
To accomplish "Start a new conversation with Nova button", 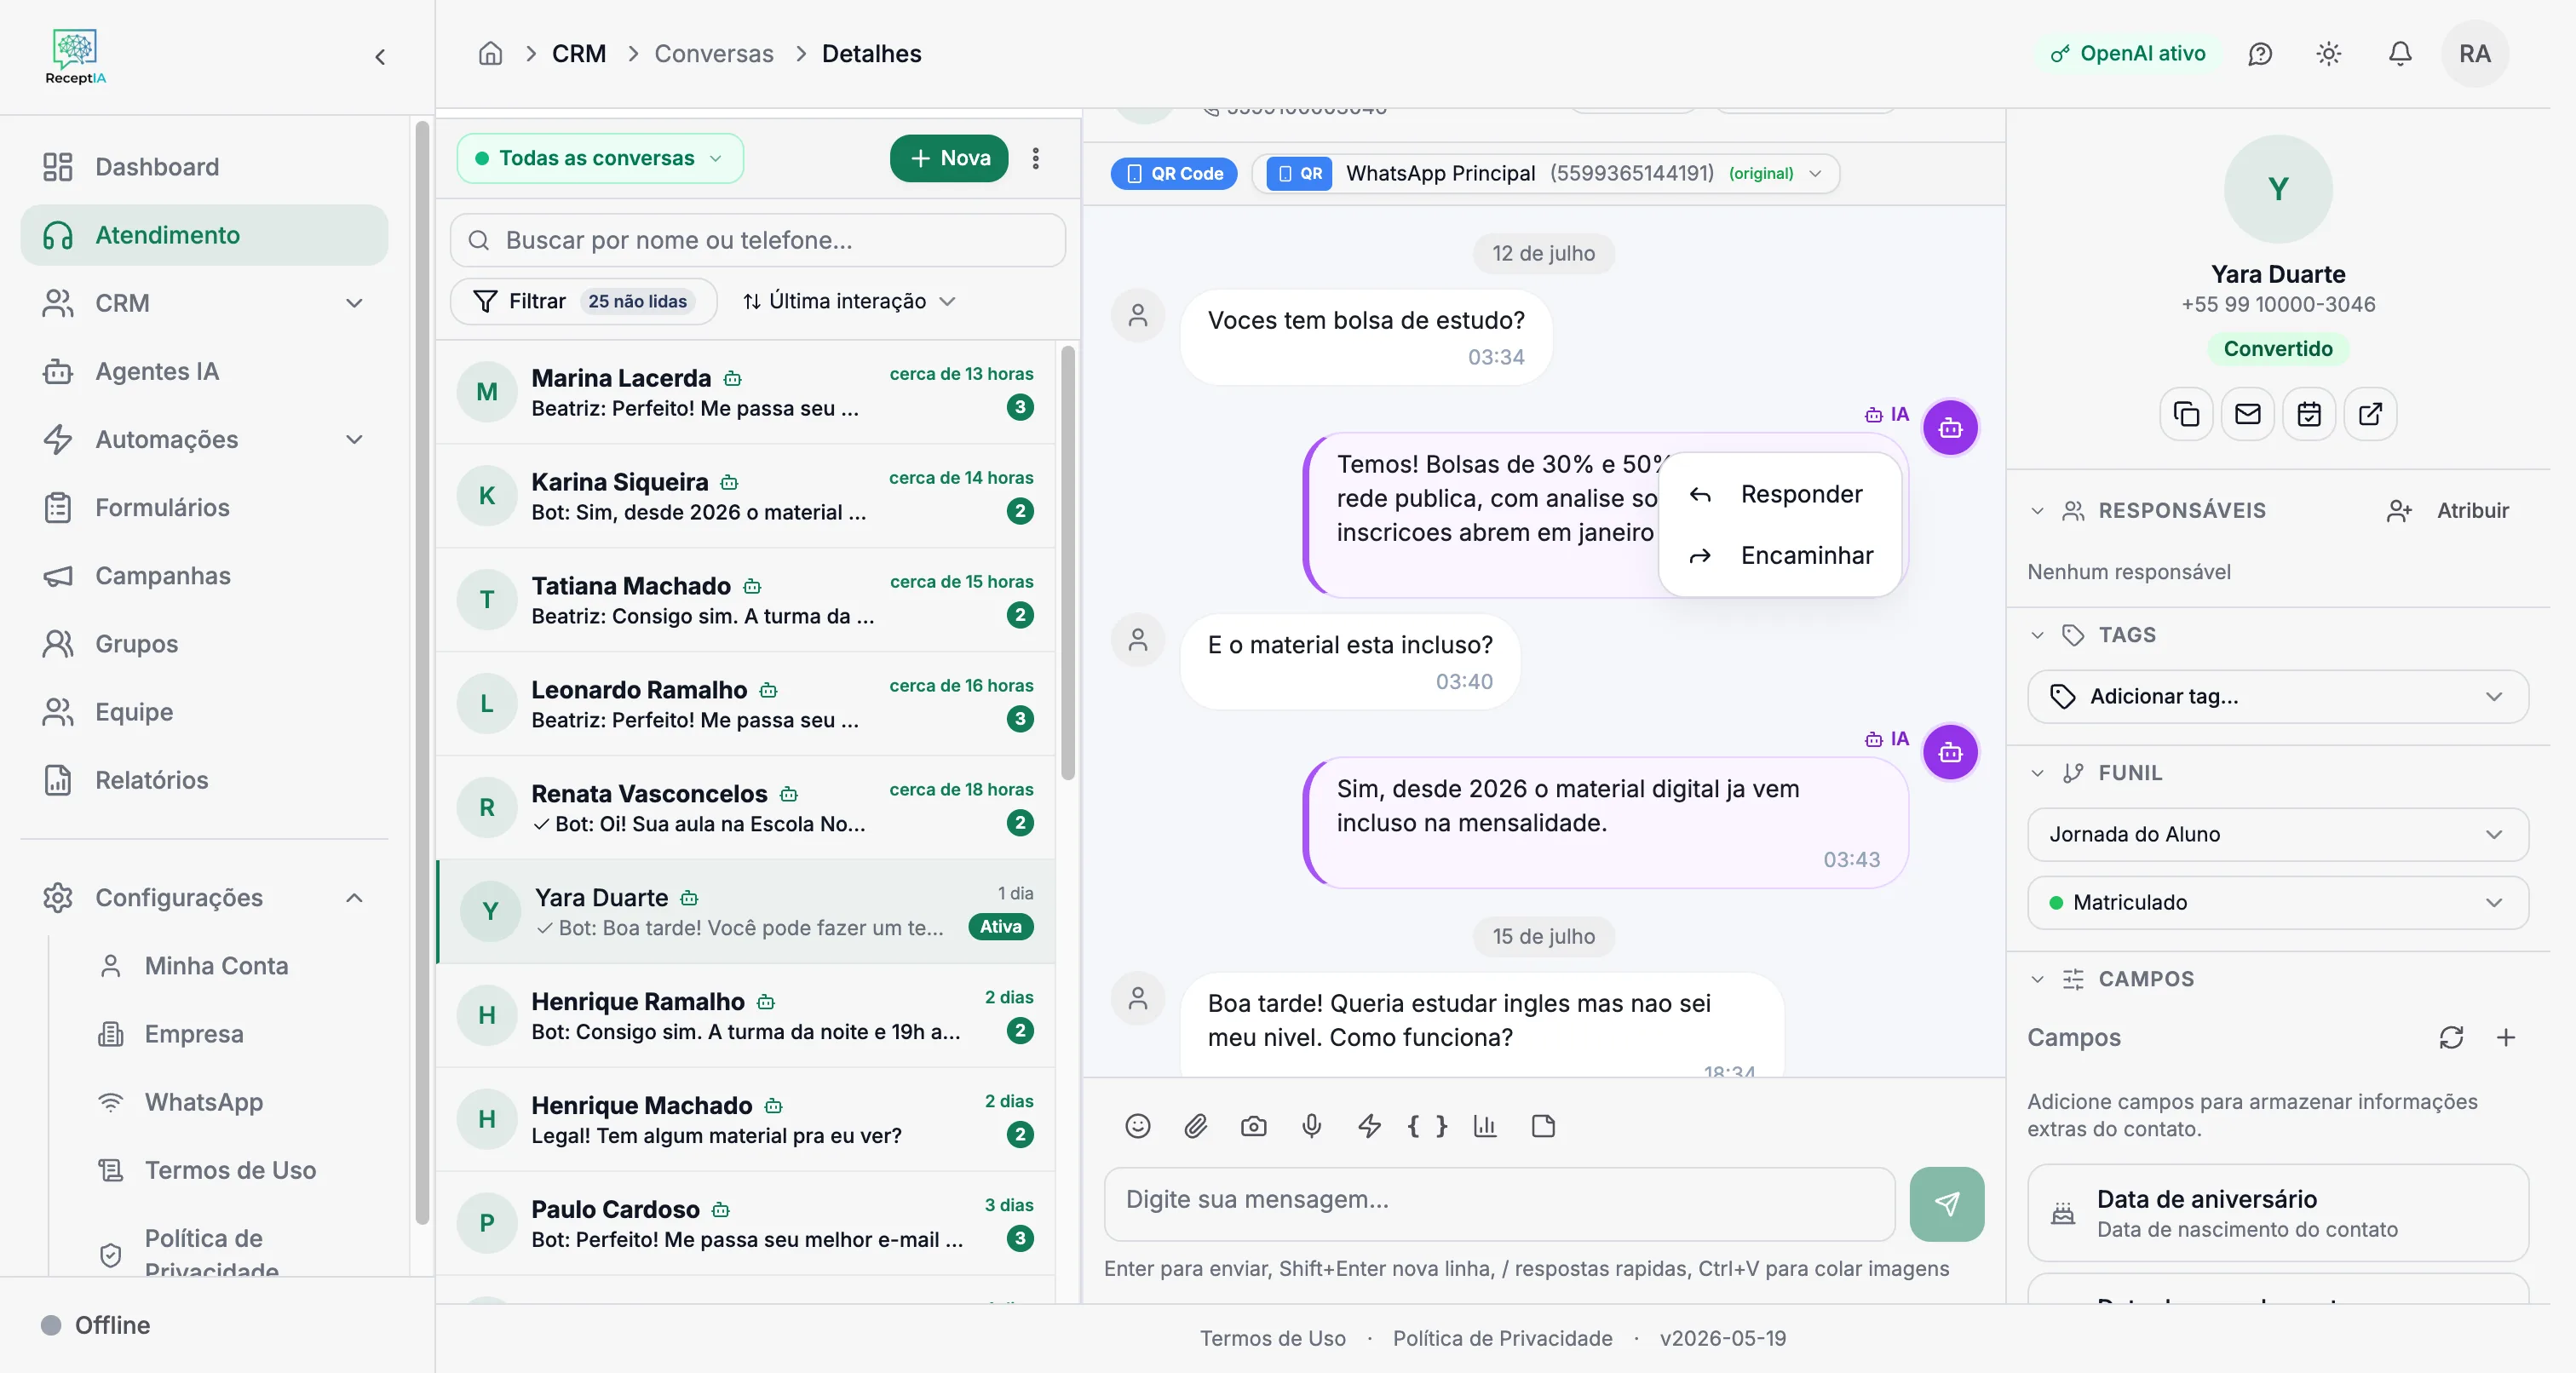I will [949, 158].
